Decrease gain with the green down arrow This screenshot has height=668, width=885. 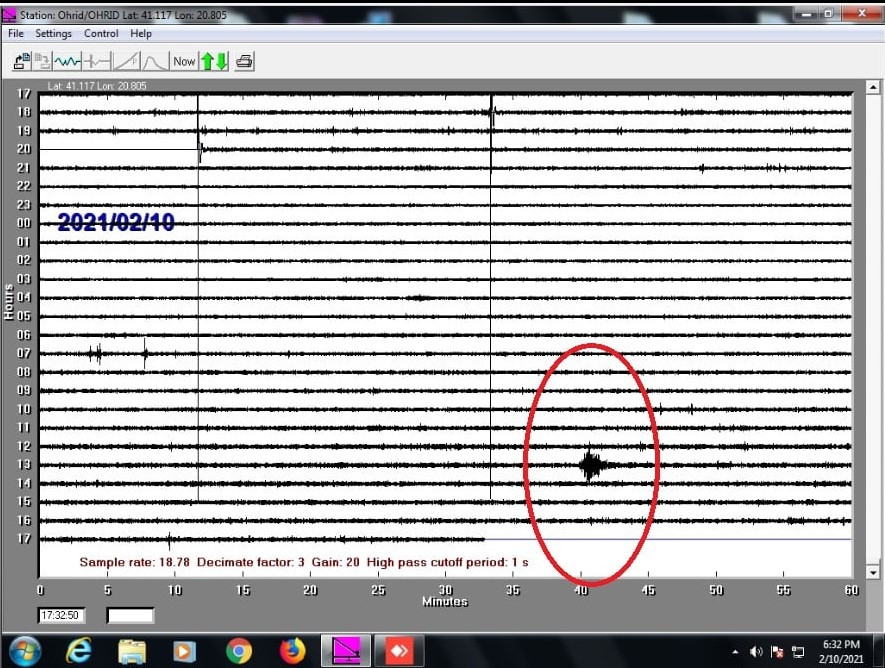(222, 61)
